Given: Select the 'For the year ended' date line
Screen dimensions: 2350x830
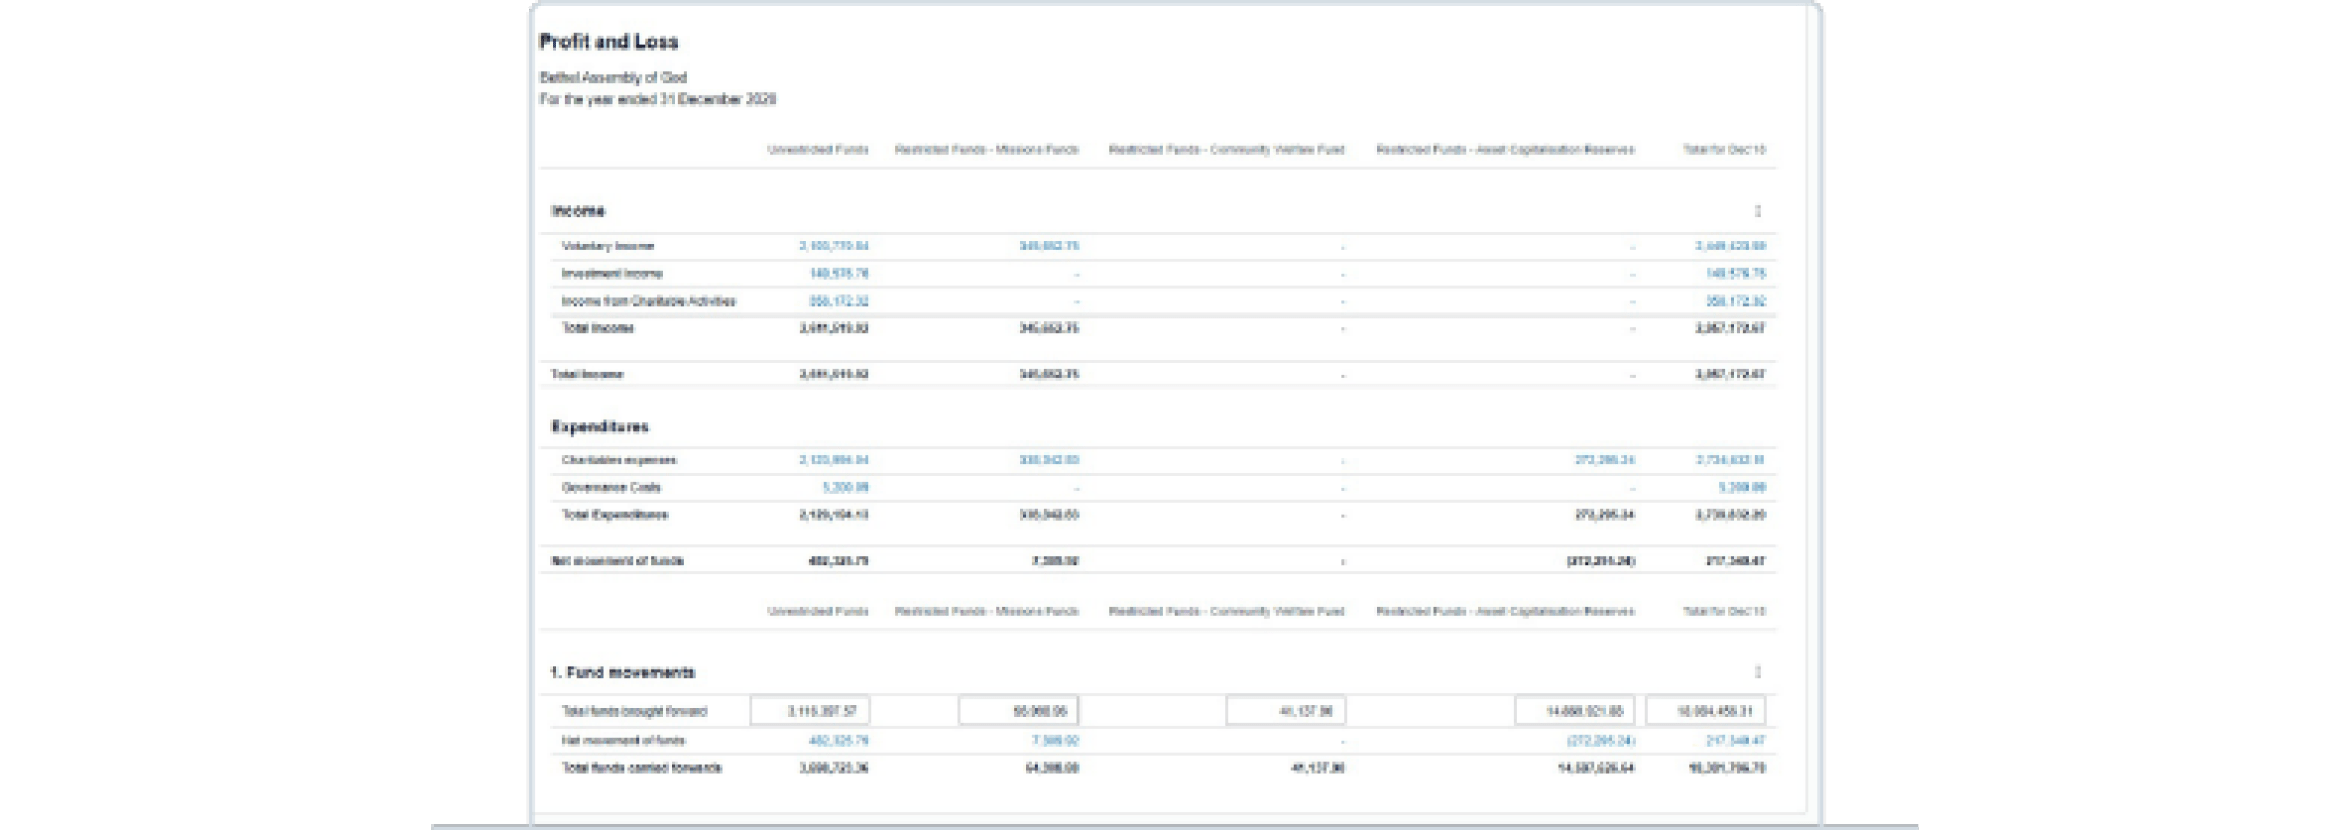Looking at the screenshot, I should pyautogui.click(x=658, y=99).
